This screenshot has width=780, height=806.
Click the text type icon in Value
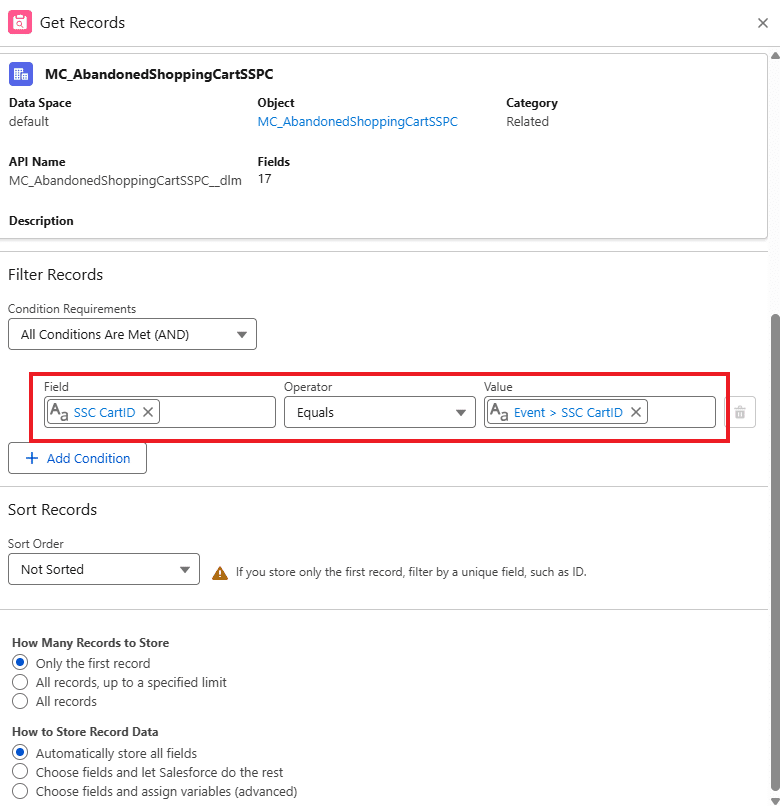[x=499, y=412]
